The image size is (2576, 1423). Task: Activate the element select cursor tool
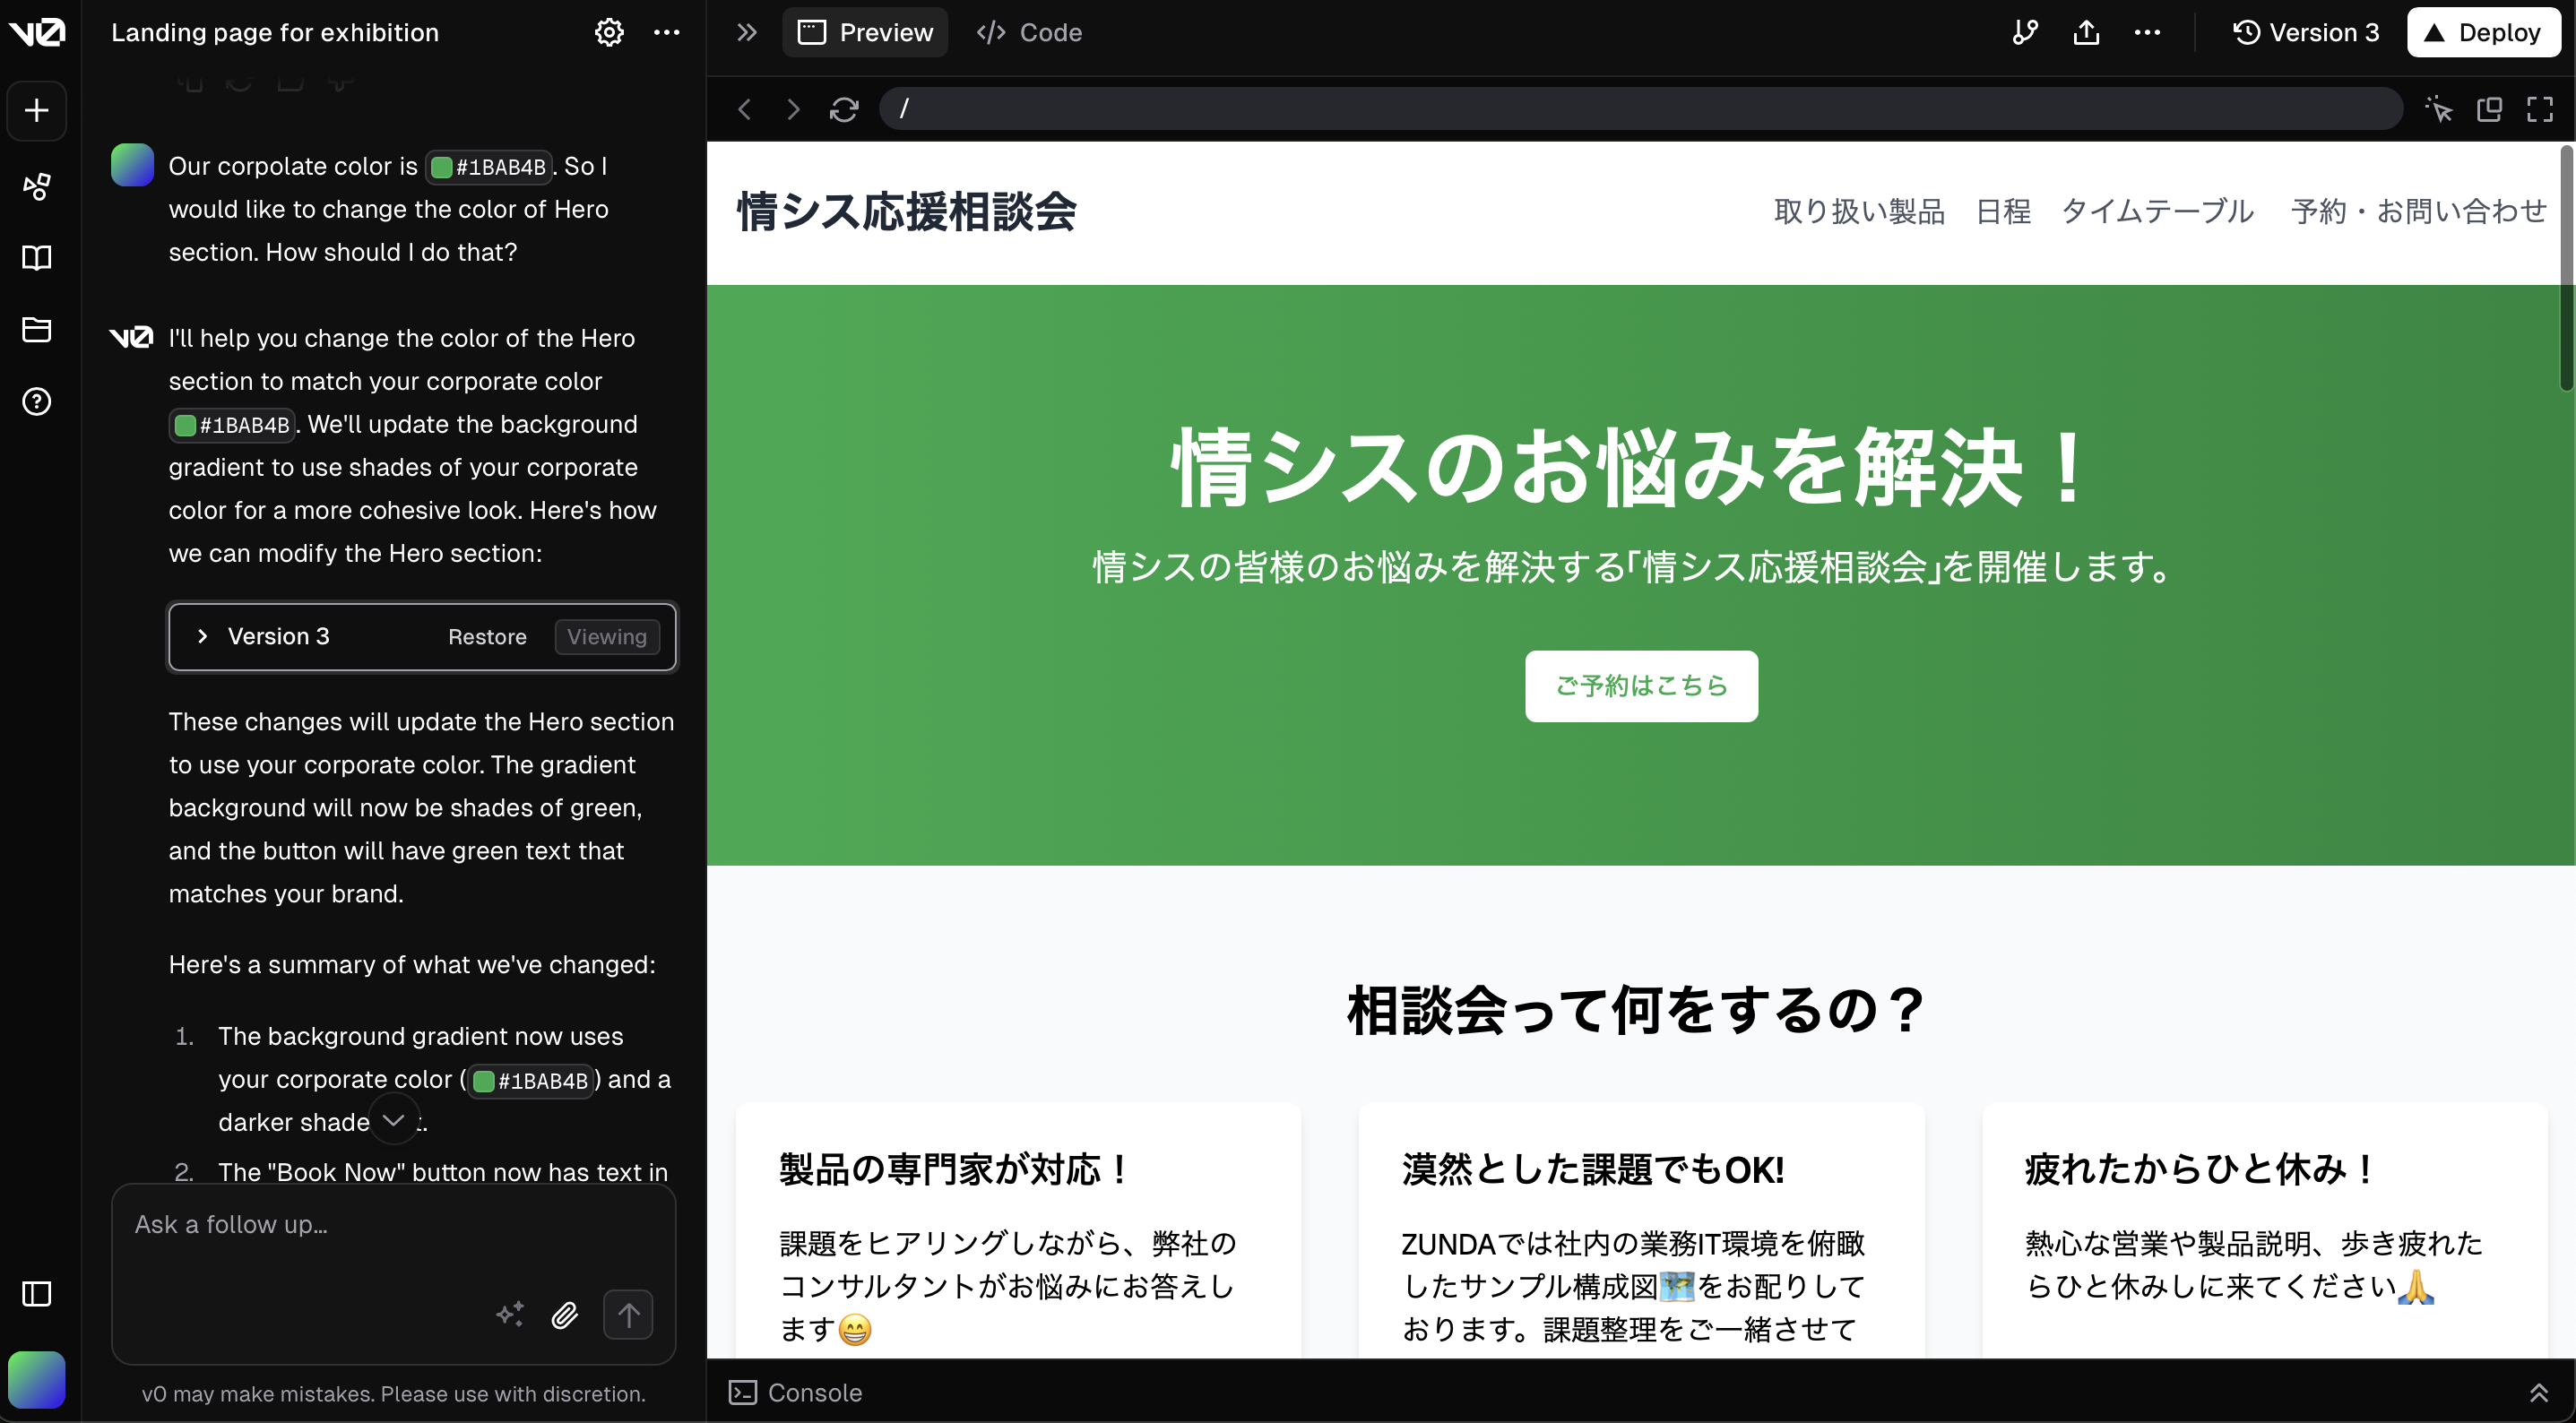click(x=2439, y=109)
